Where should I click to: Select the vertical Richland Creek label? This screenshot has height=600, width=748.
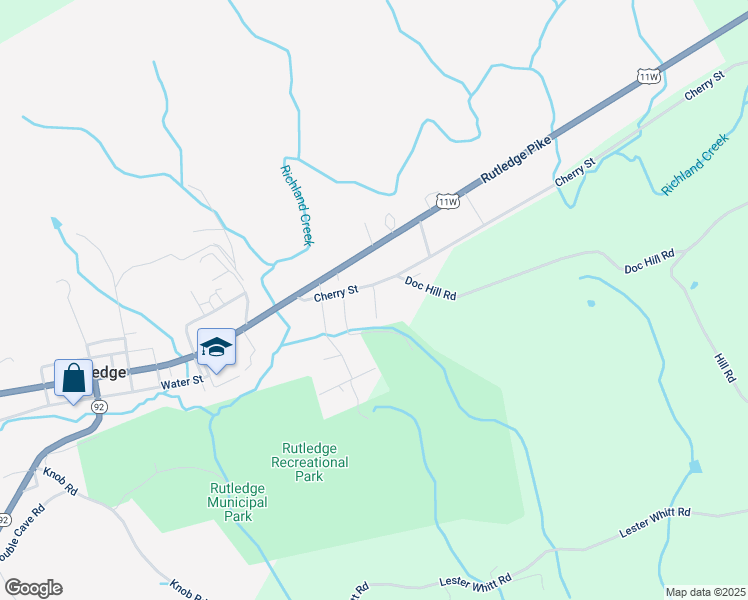coord(297,206)
